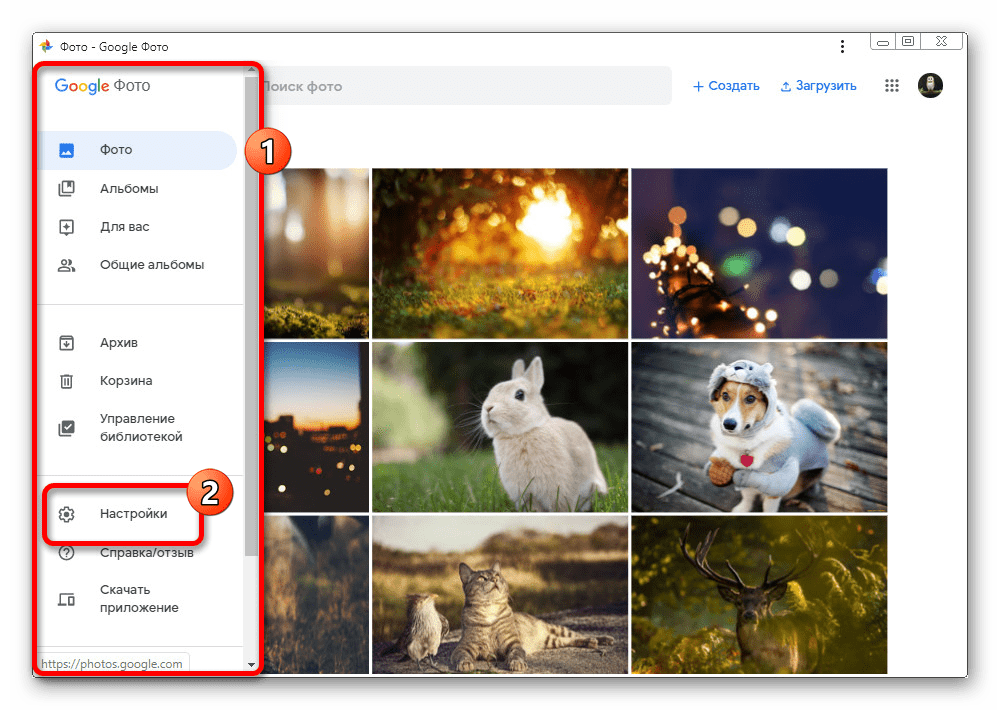Open Управление библиотекой
This screenshot has width=1000, height=710.
pos(141,428)
